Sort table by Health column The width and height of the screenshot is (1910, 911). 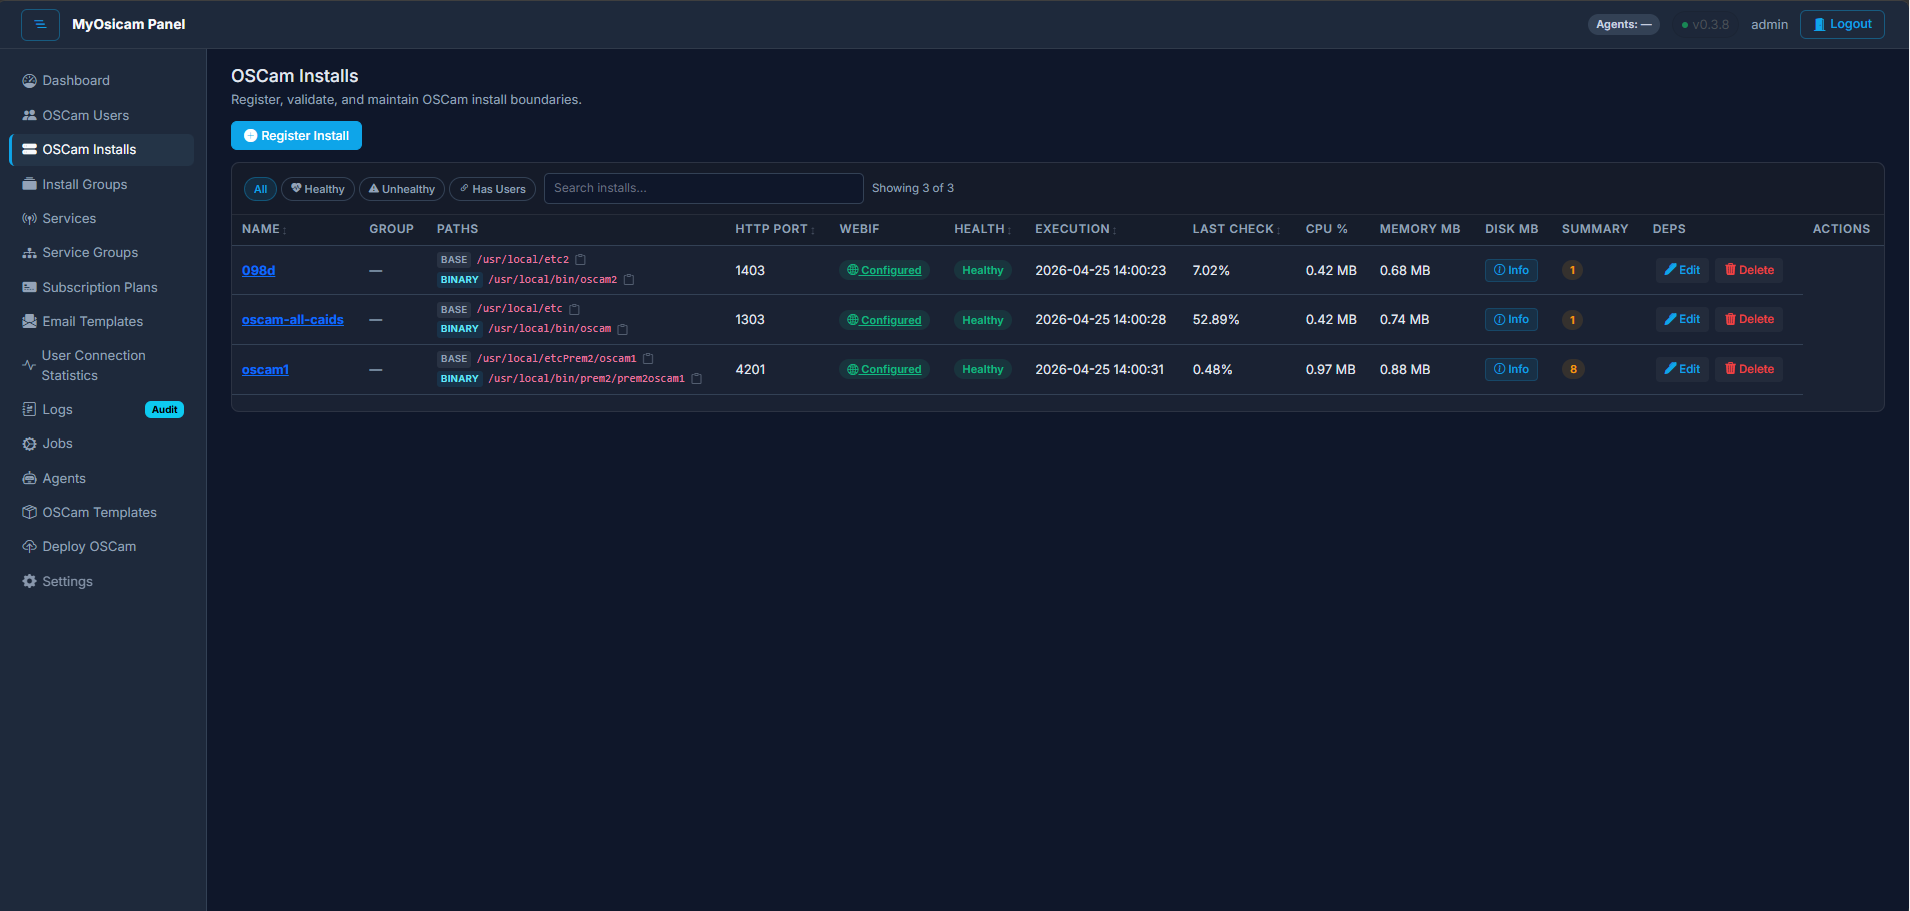982,229
